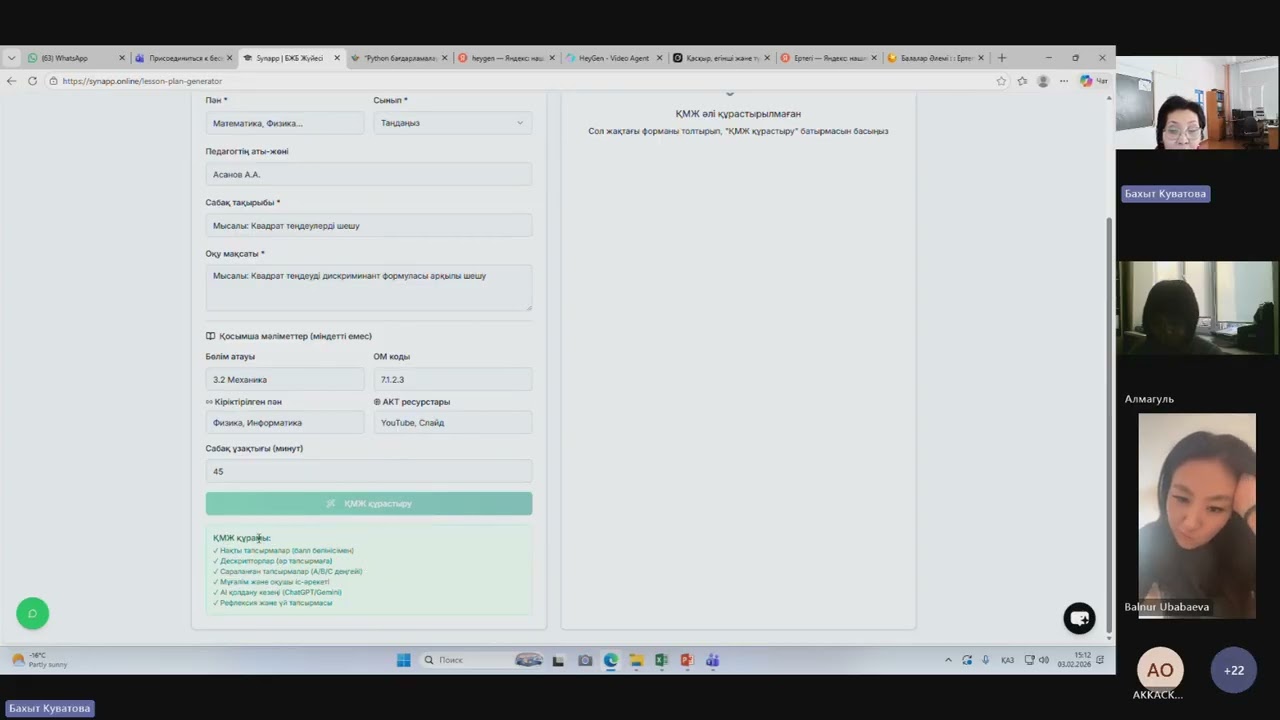Click the microphone tray icon
Image resolution: width=1280 pixels, height=720 pixels.
[x=986, y=660]
